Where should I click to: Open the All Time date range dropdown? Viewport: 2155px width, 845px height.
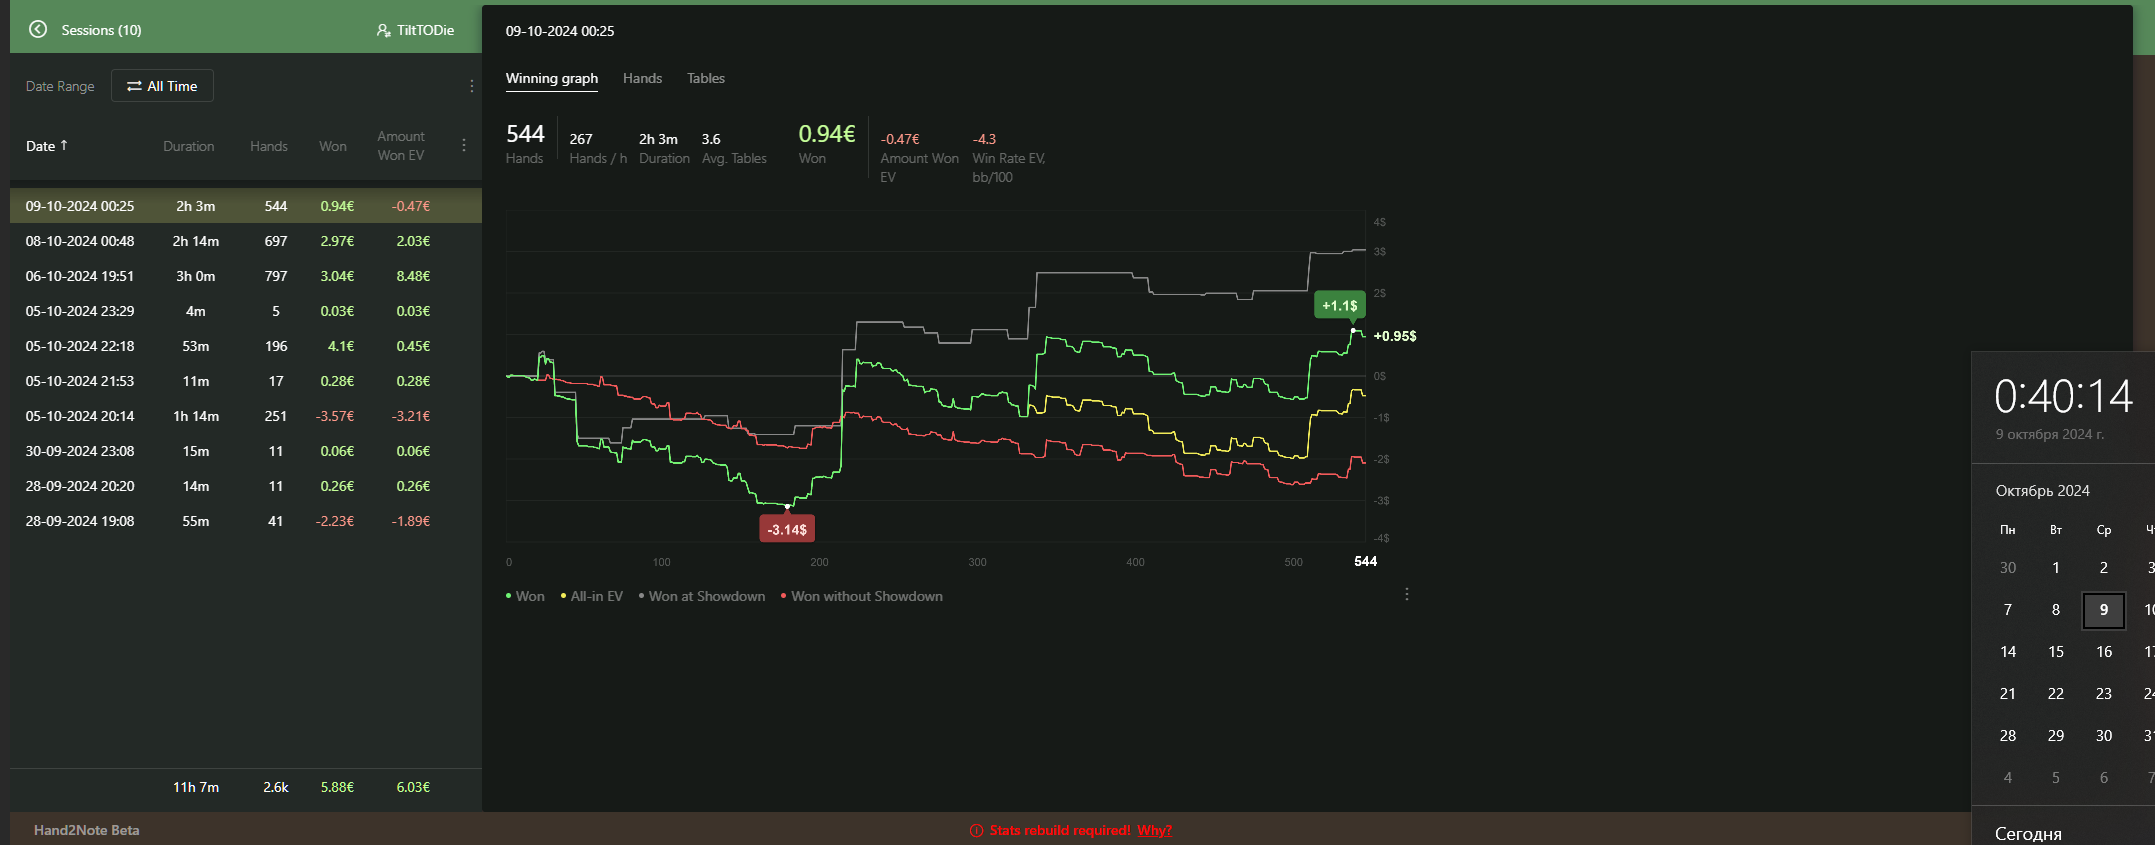pyautogui.click(x=162, y=86)
